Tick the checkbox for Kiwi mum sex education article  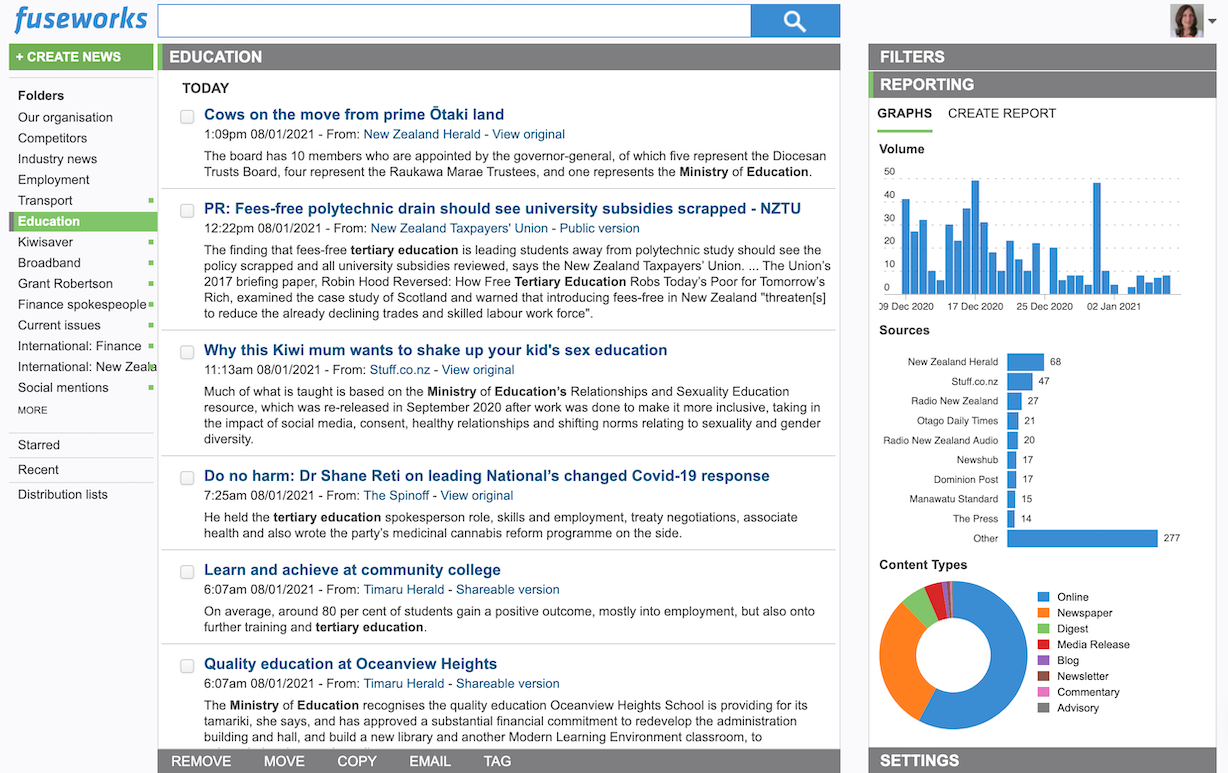[x=187, y=352]
